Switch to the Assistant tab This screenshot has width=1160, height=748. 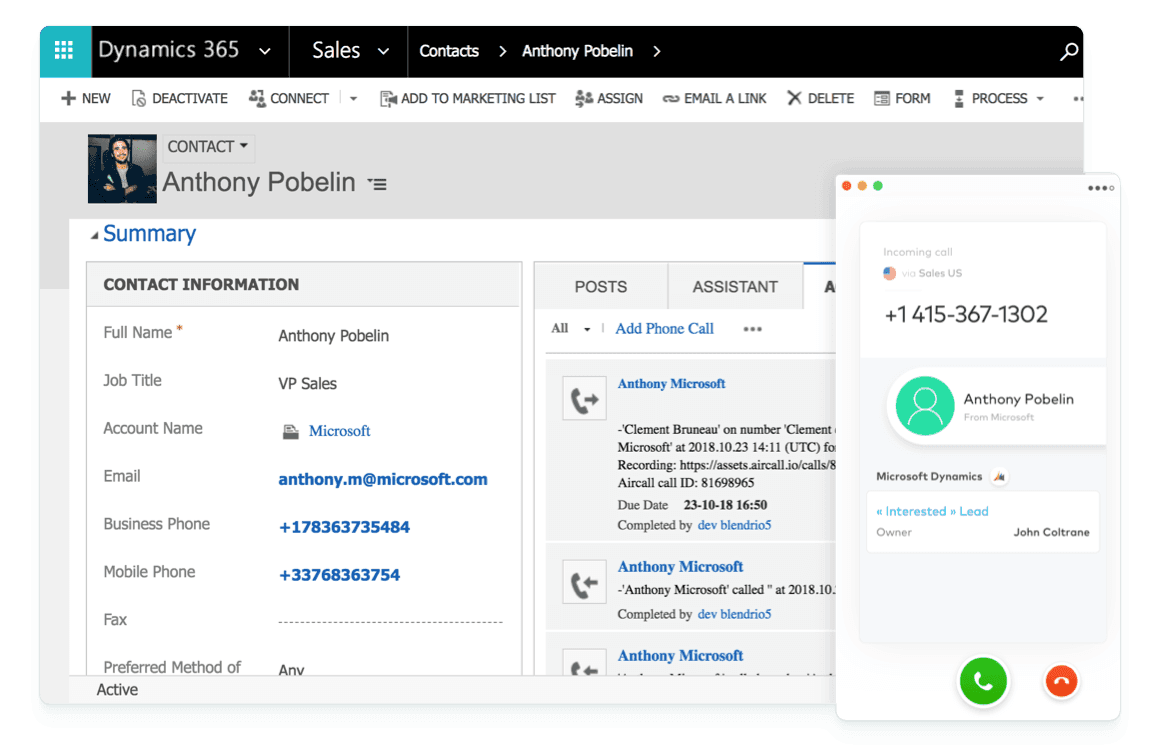[x=734, y=287]
